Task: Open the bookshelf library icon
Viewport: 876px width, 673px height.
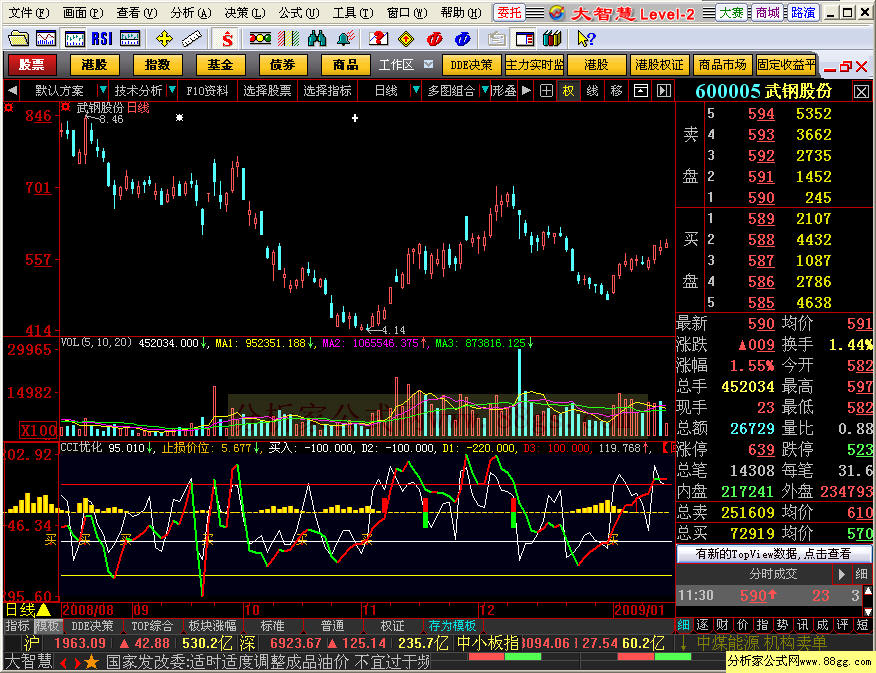Action: click(552, 39)
